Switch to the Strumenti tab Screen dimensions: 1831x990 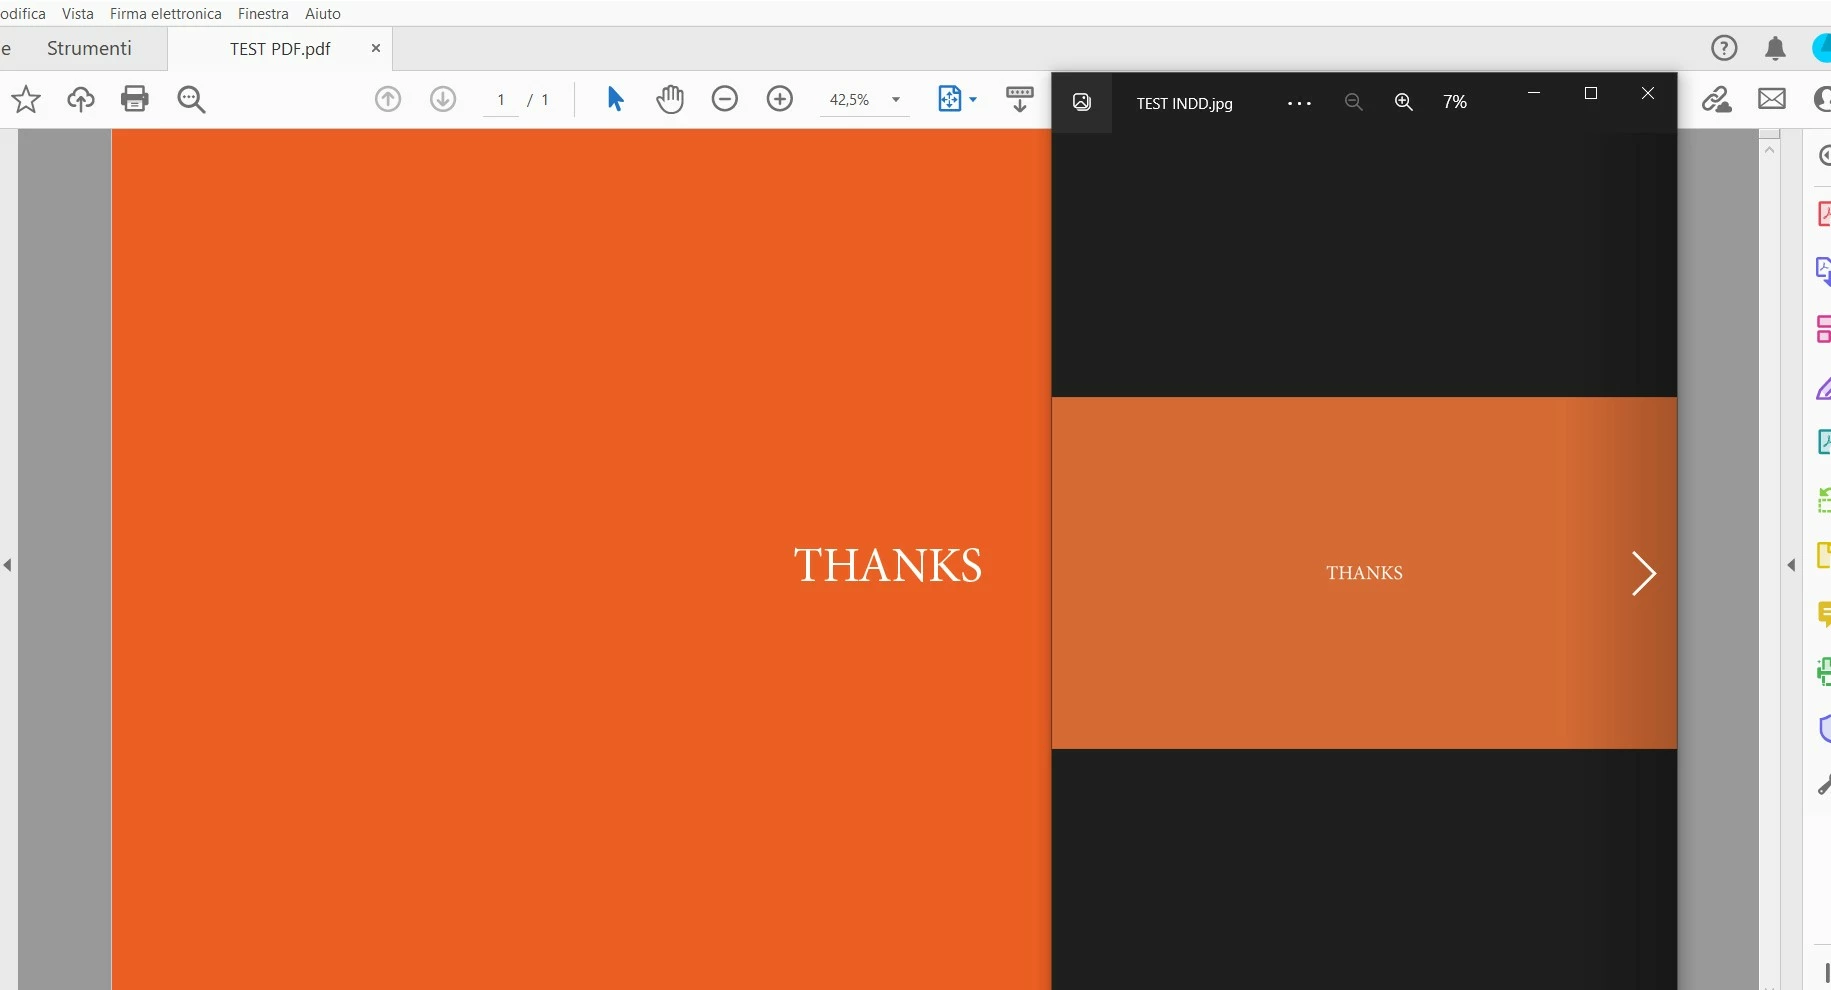[89, 48]
